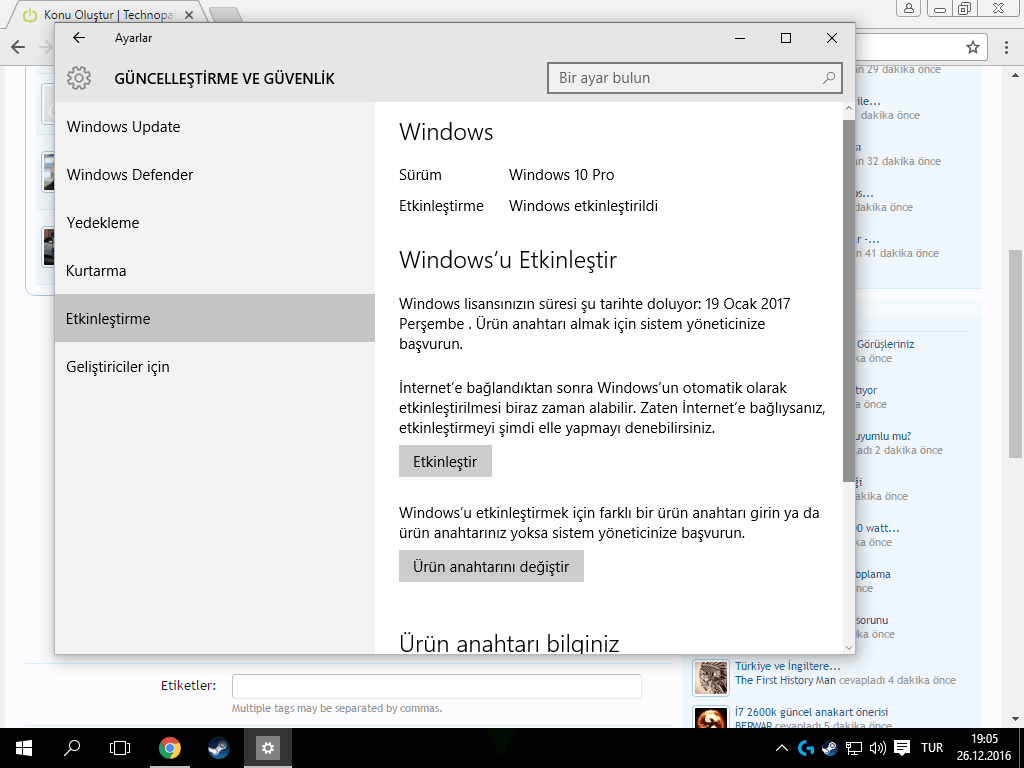Minimize the Ayarlar window
This screenshot has height=768, width=1024.
click(x=740, y=38)
